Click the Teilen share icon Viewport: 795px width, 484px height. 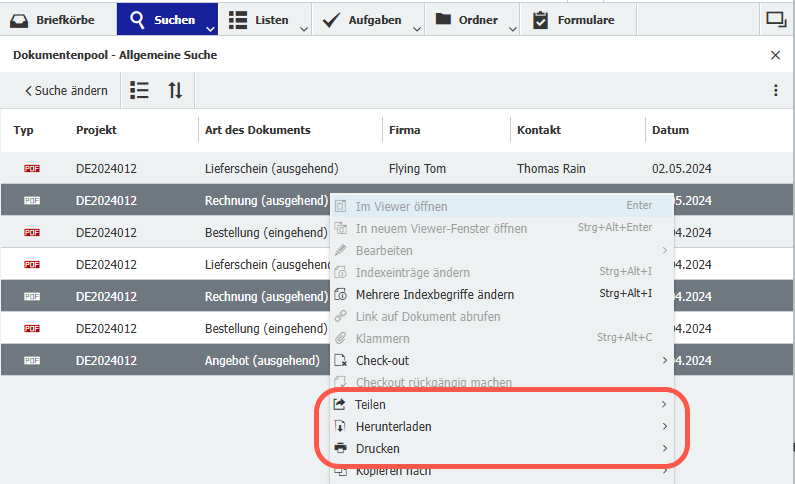click(x=340, y=405)
